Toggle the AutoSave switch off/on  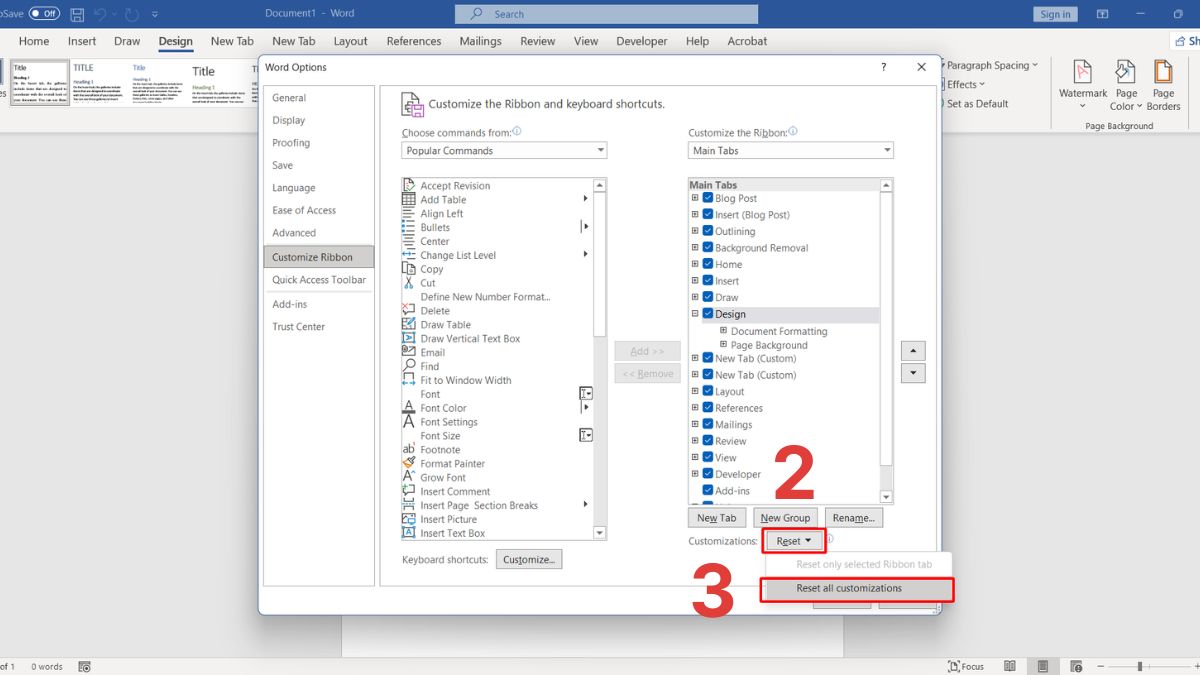tap(44, 14)
